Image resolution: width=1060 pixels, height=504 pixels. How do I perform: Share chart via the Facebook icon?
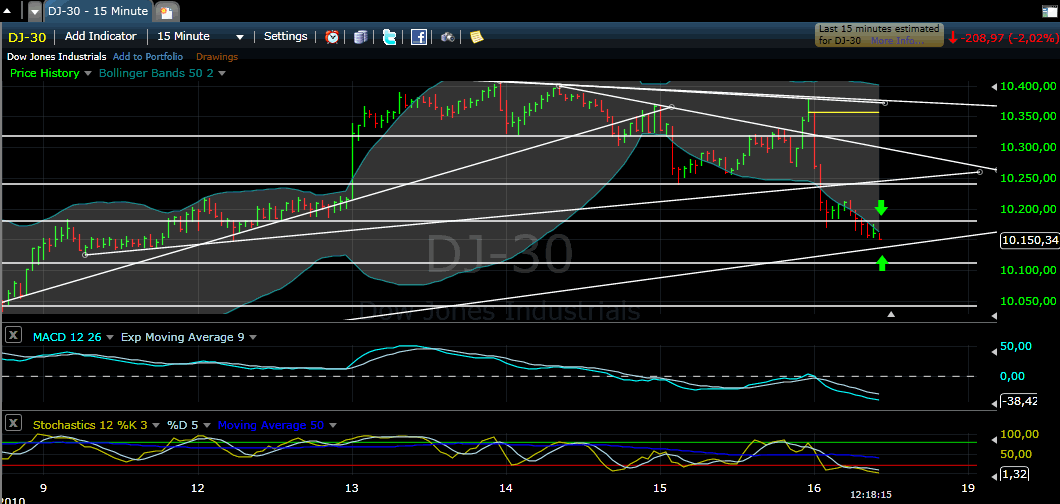(419, 37)
